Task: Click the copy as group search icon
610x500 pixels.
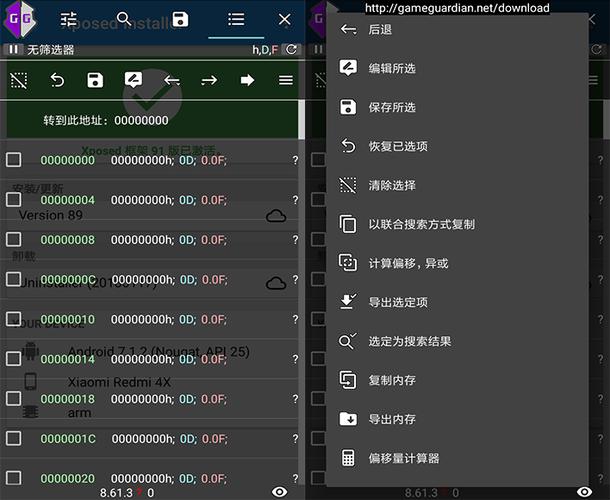Action: click(x=348, y=224)
